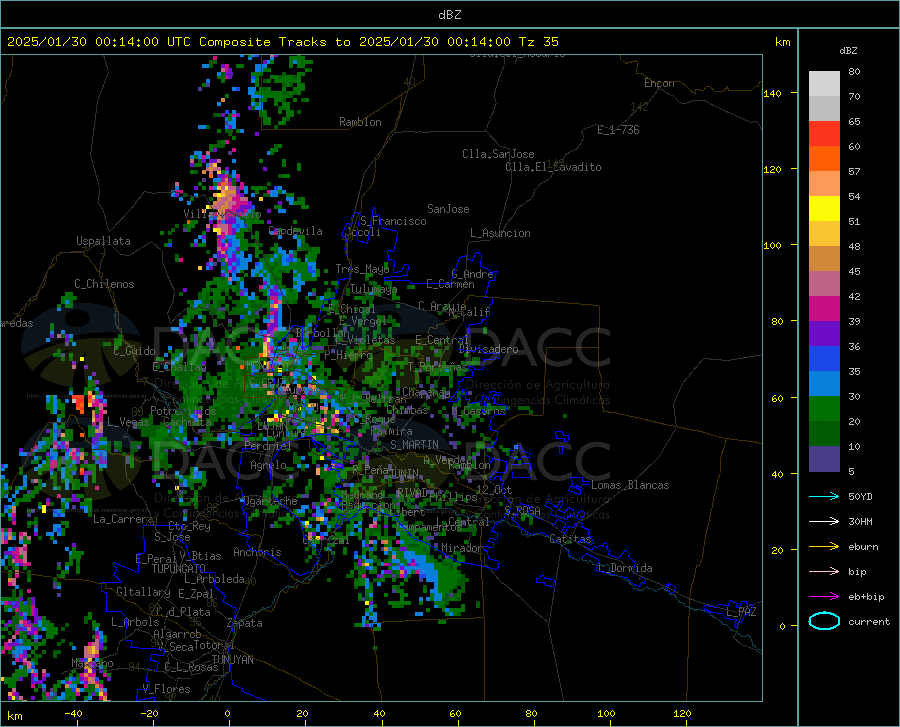Click the C_Guido map label
The width and height of the screenshot is (900, 727).
pyautogui.click(x=134, y=351)
